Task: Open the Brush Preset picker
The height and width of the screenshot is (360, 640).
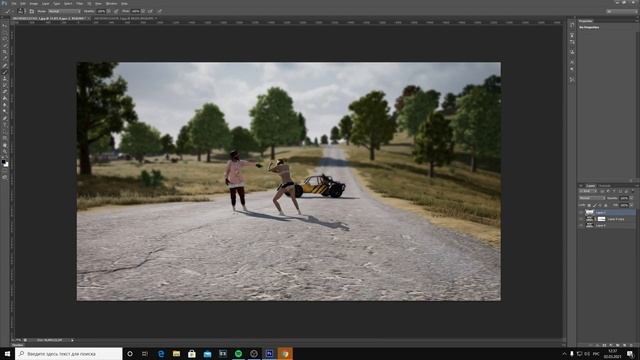Action: 21,11
